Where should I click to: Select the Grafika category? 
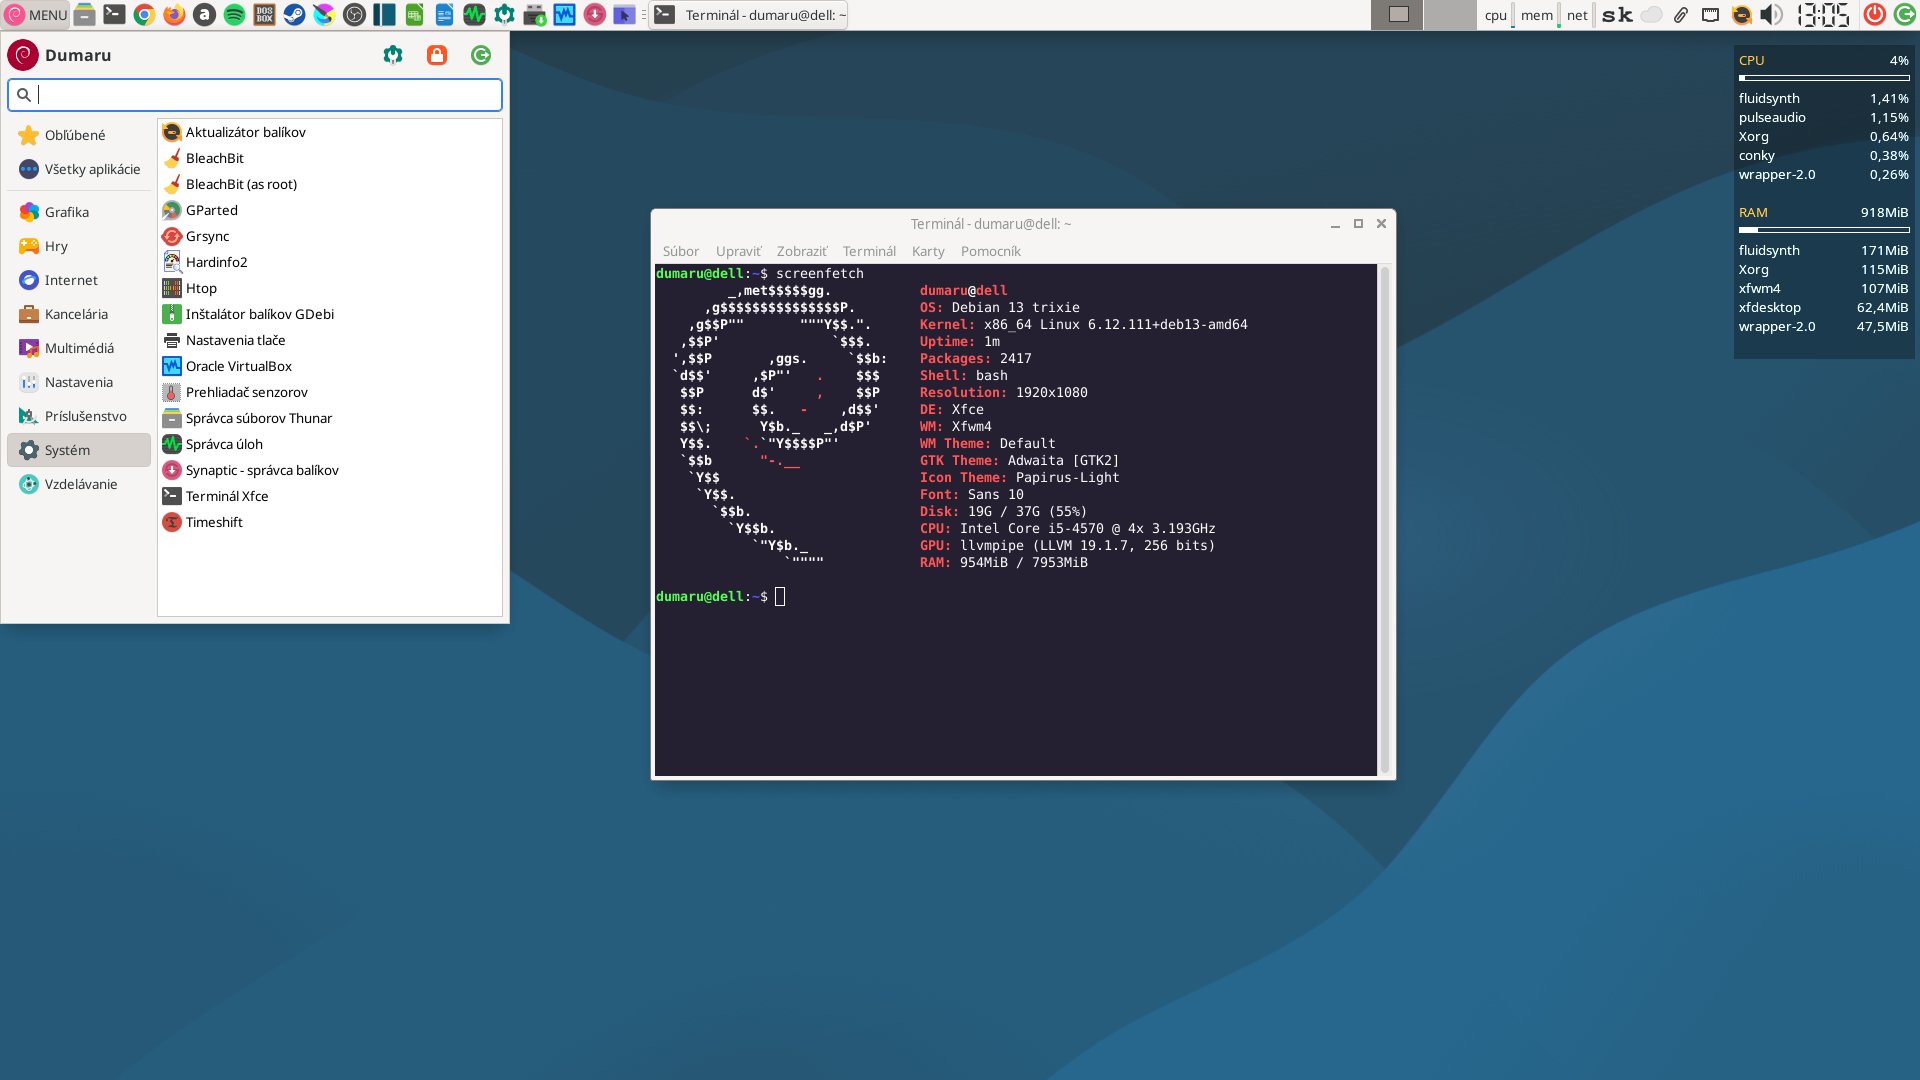pyautogui.click(x=79, y=212)
